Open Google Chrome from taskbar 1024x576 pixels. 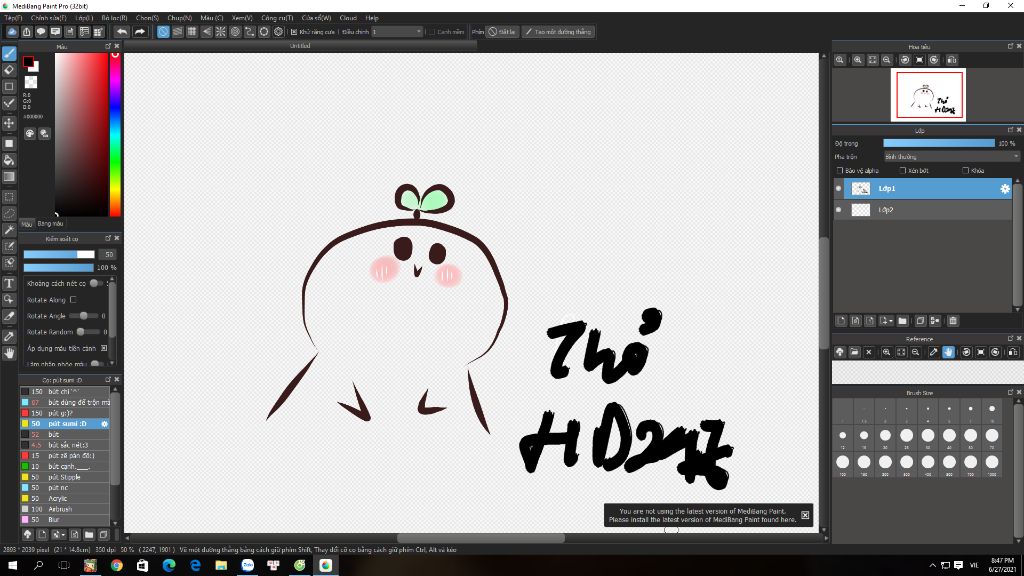(116, 566)
